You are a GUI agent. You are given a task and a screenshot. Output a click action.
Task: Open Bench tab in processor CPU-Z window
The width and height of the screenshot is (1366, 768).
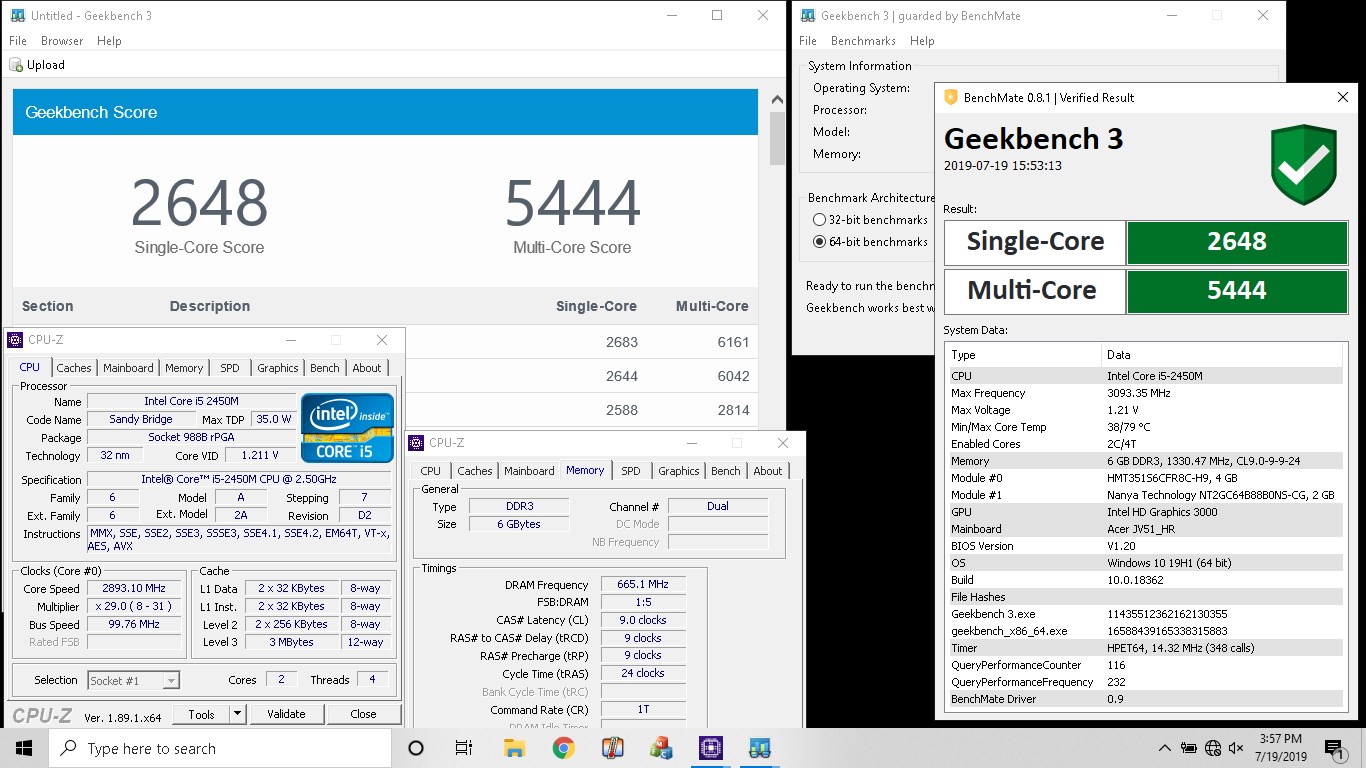325,368
